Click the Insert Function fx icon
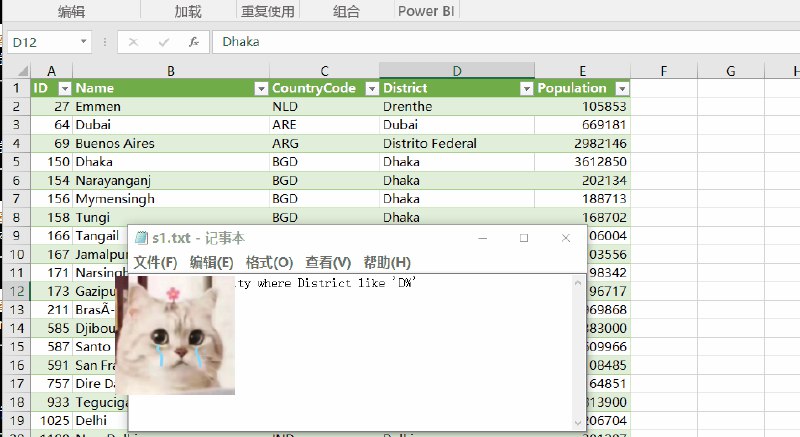This screenshot has width=800, height=437. point(193,42)
